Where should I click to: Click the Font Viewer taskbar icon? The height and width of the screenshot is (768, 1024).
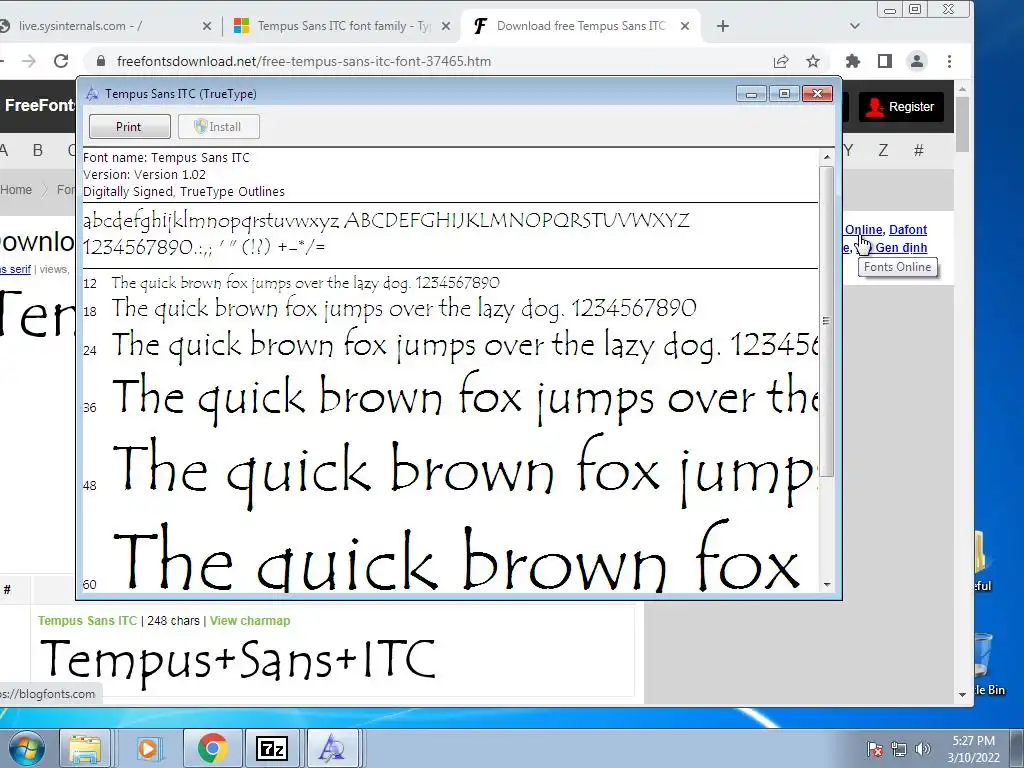332,748
